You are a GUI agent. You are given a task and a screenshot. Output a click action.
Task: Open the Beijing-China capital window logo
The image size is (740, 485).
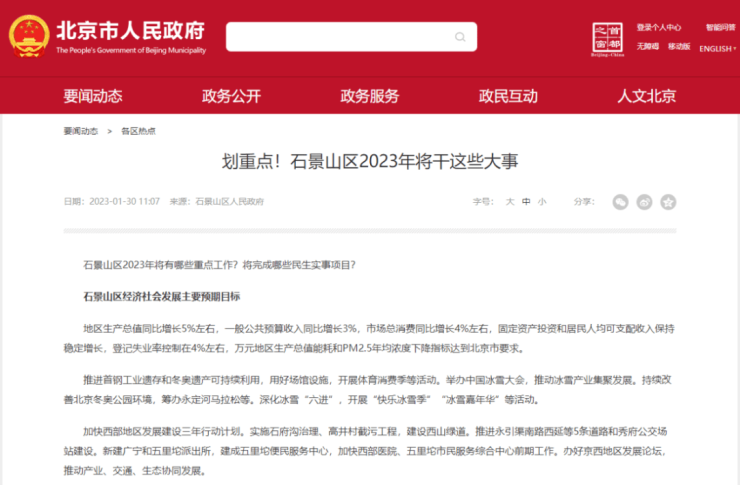pyautogui.click(x=607, y=39)
